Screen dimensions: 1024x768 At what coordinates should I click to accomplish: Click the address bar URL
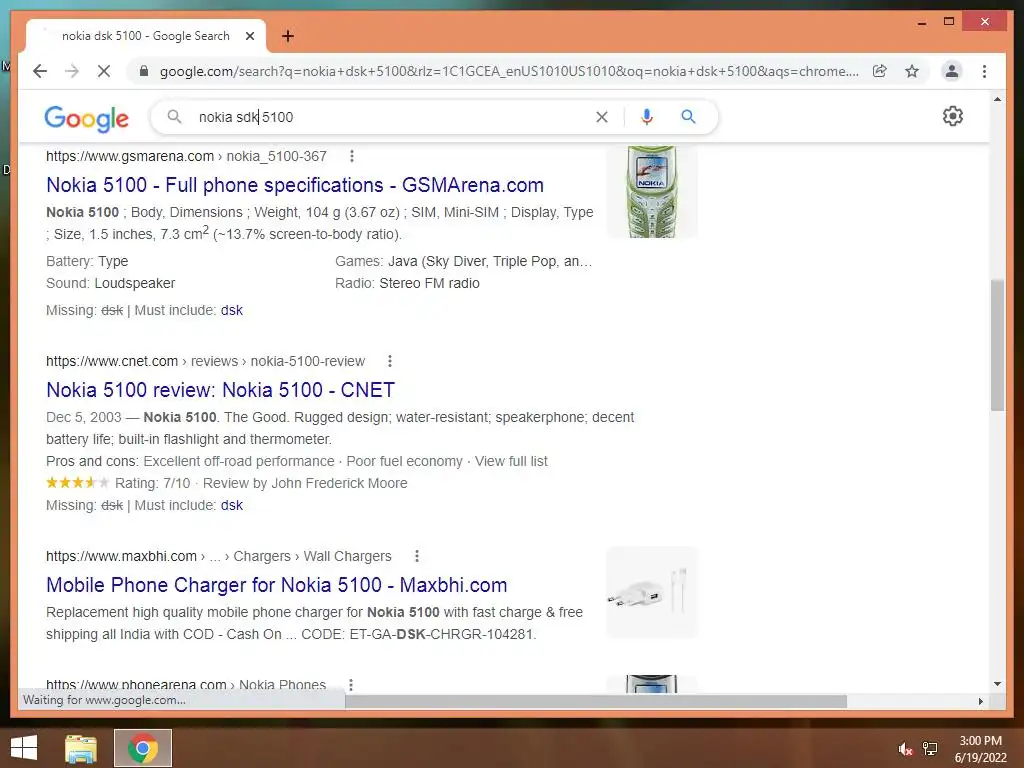[x=509, y=71]
